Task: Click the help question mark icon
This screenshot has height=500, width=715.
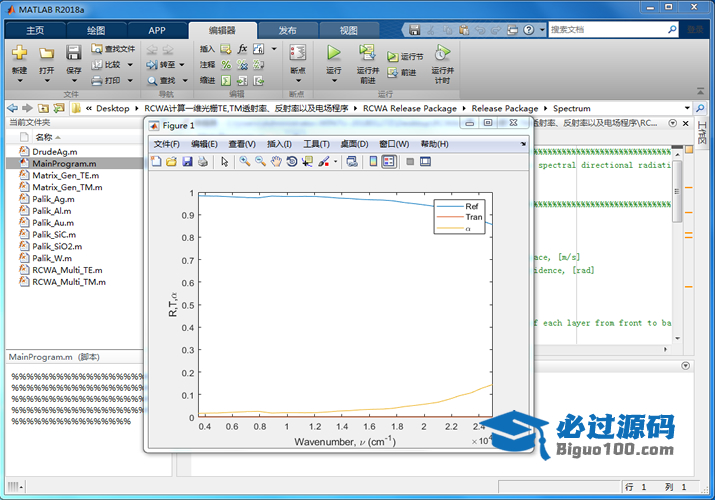Action: (528, 30)
